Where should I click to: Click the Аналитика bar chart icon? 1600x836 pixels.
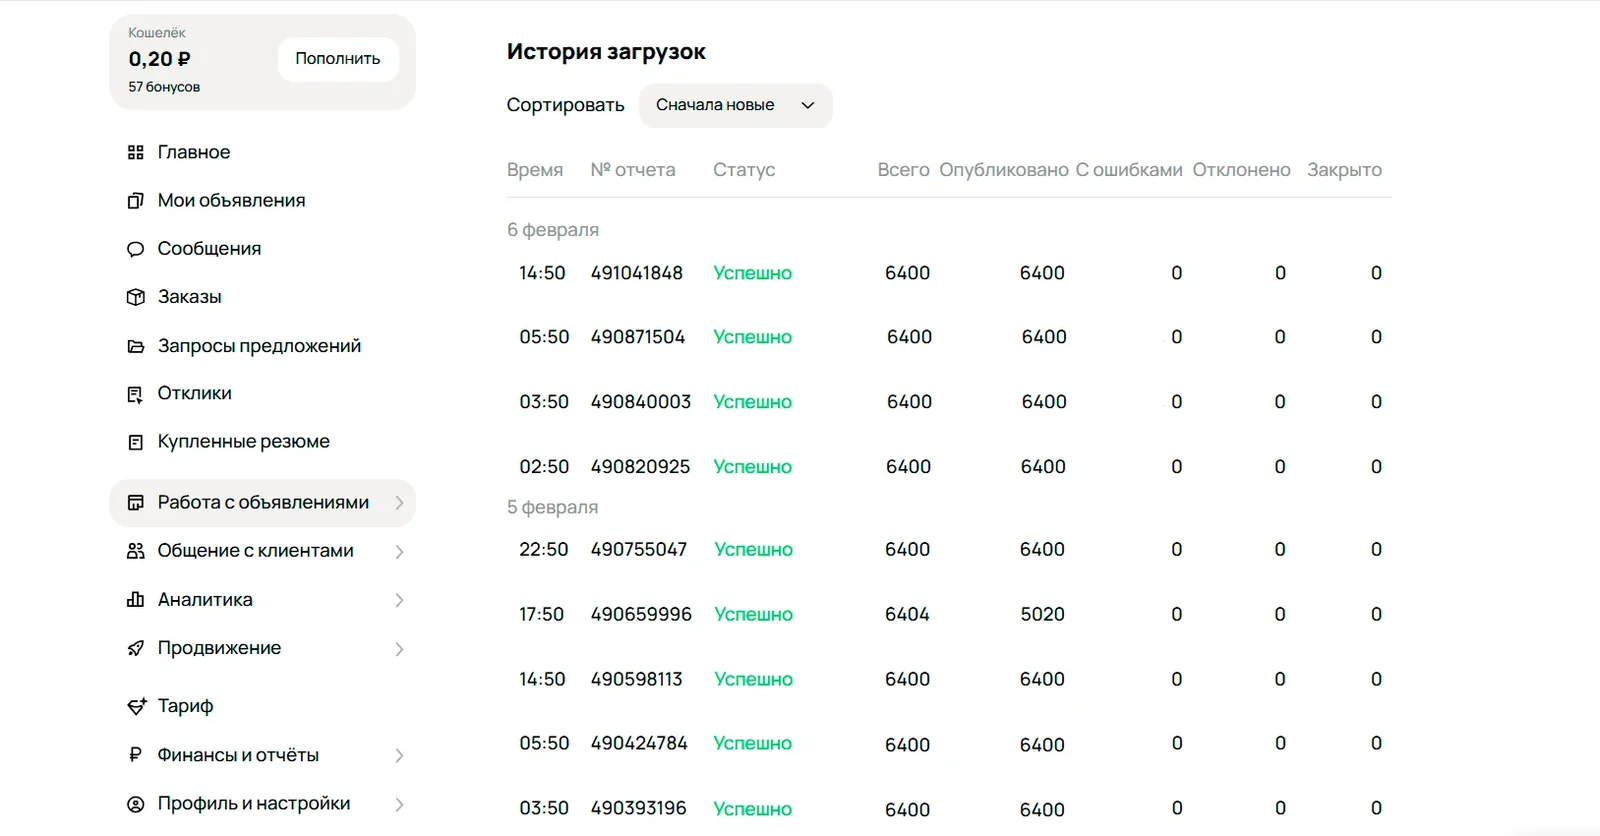click(x=136, y=600)
